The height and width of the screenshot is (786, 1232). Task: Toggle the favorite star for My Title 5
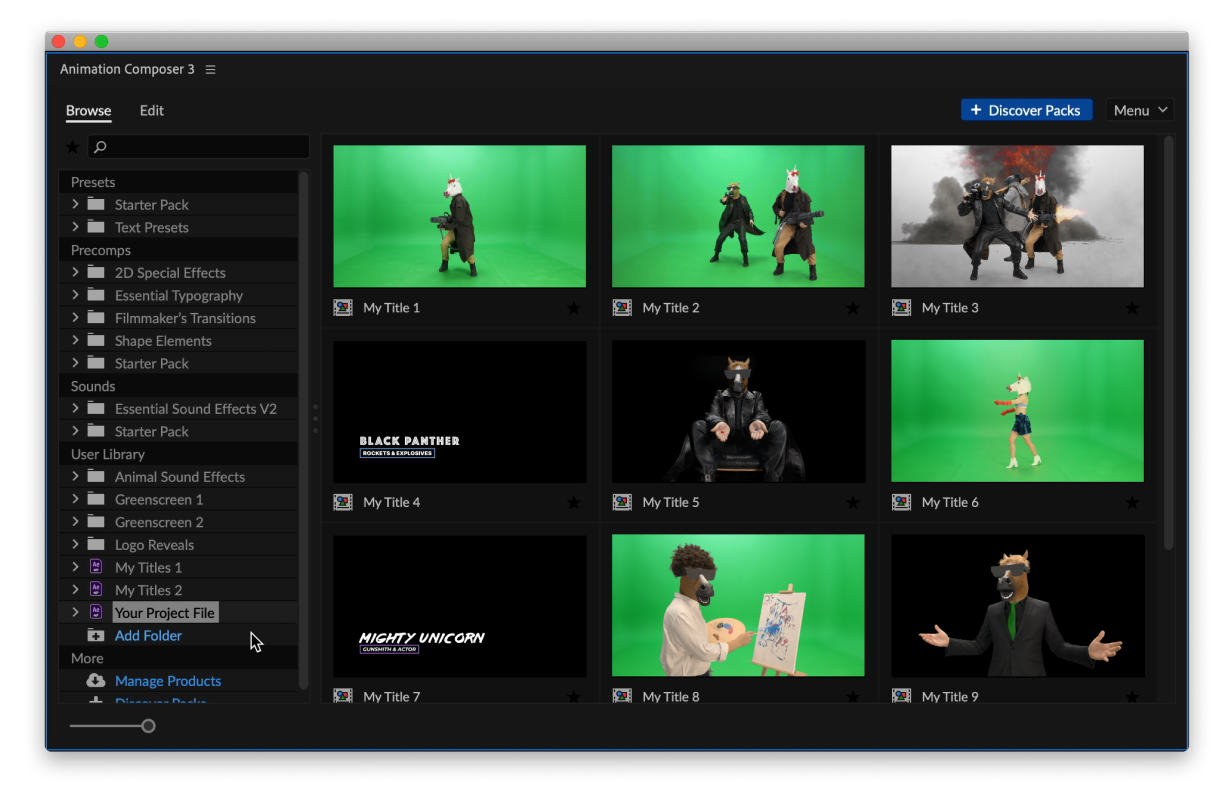pyautogui.click(x=853, y=502)
